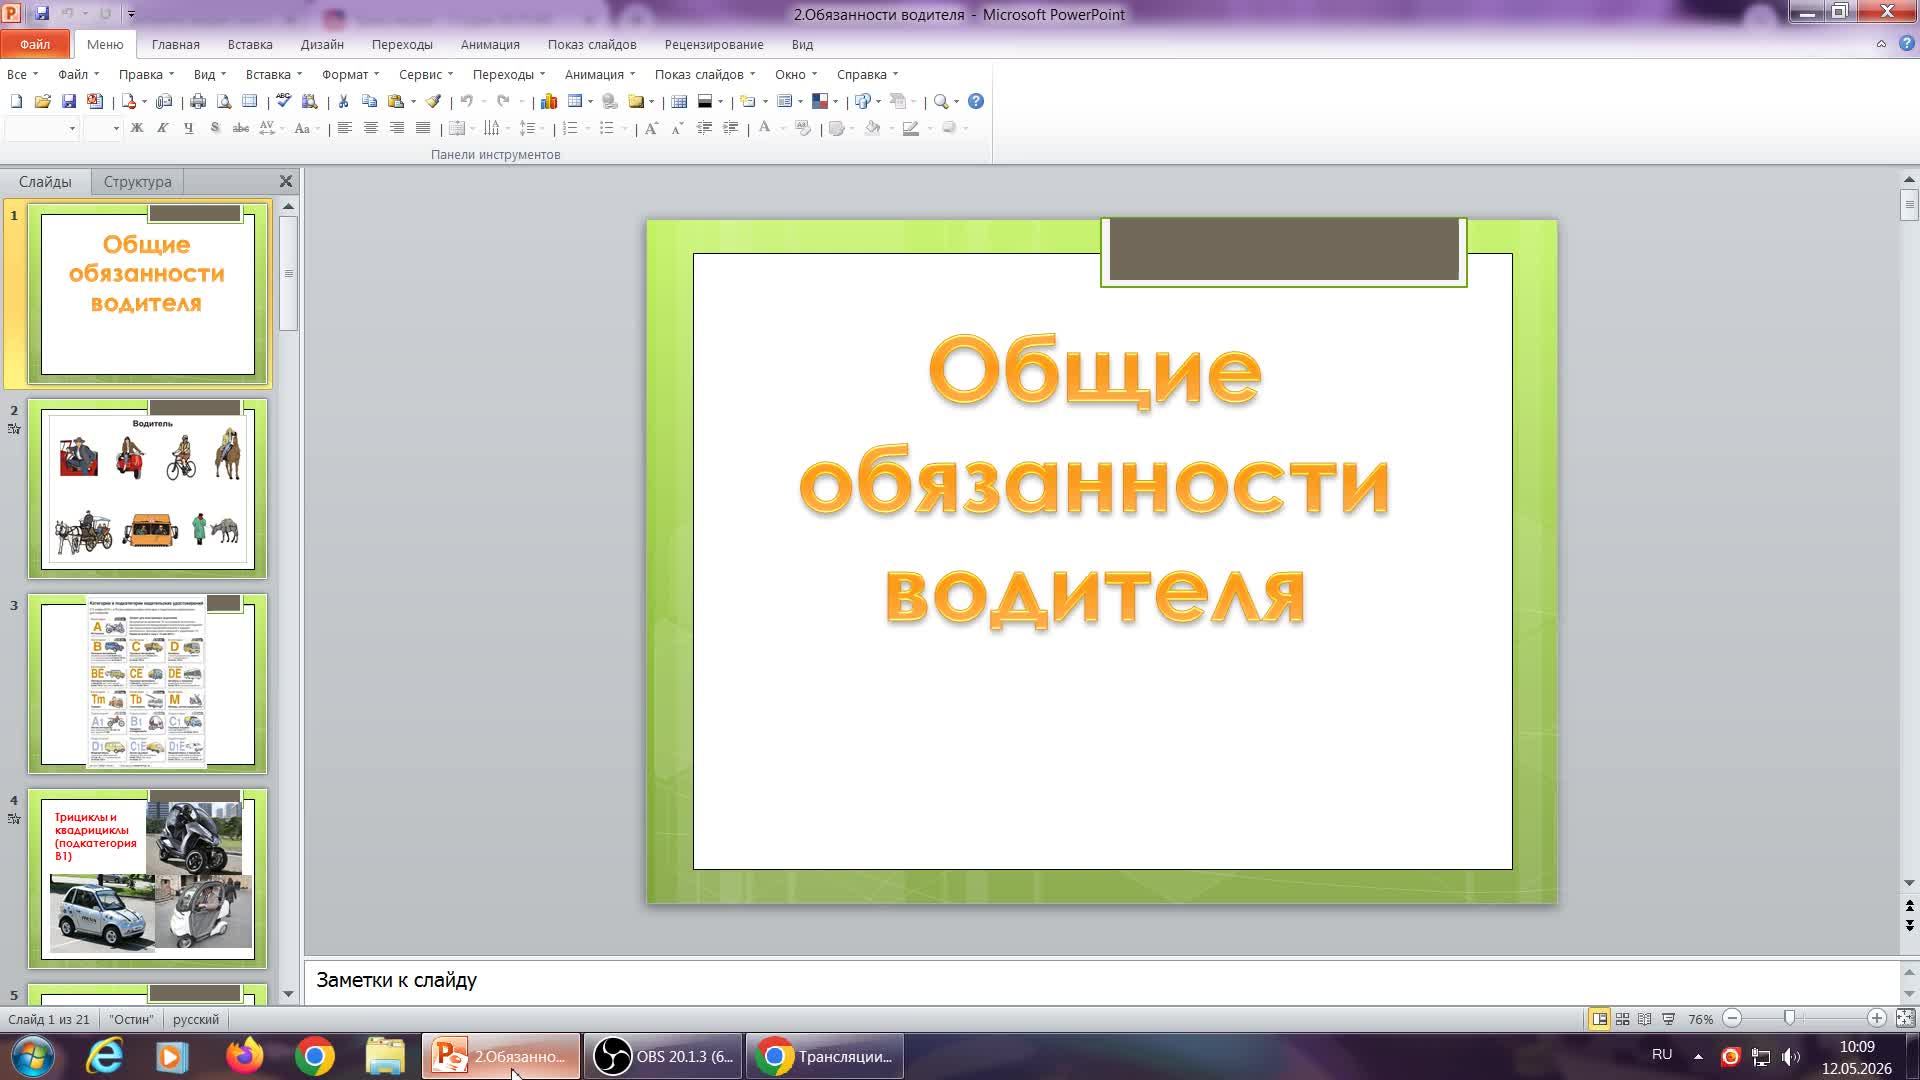Go to the next slide with the double-down arrow

(1909, 926)
